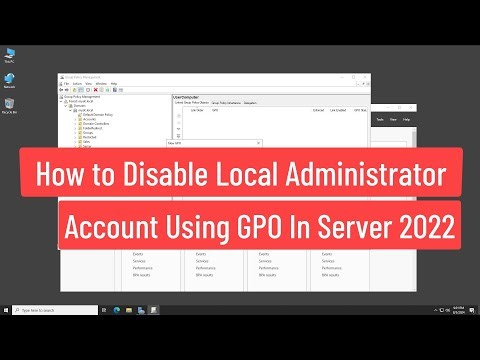The image size is (480, 360).
Task: Click the red X delete toolbar icon
Action: (x=95, y=90)
